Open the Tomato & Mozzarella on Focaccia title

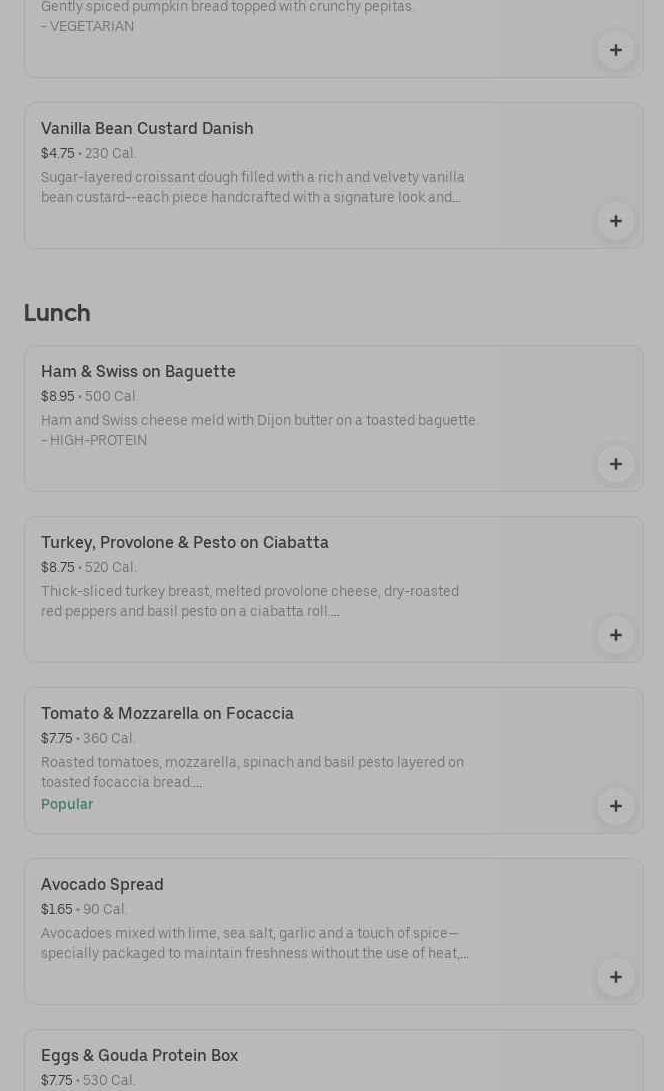point(167,714)
